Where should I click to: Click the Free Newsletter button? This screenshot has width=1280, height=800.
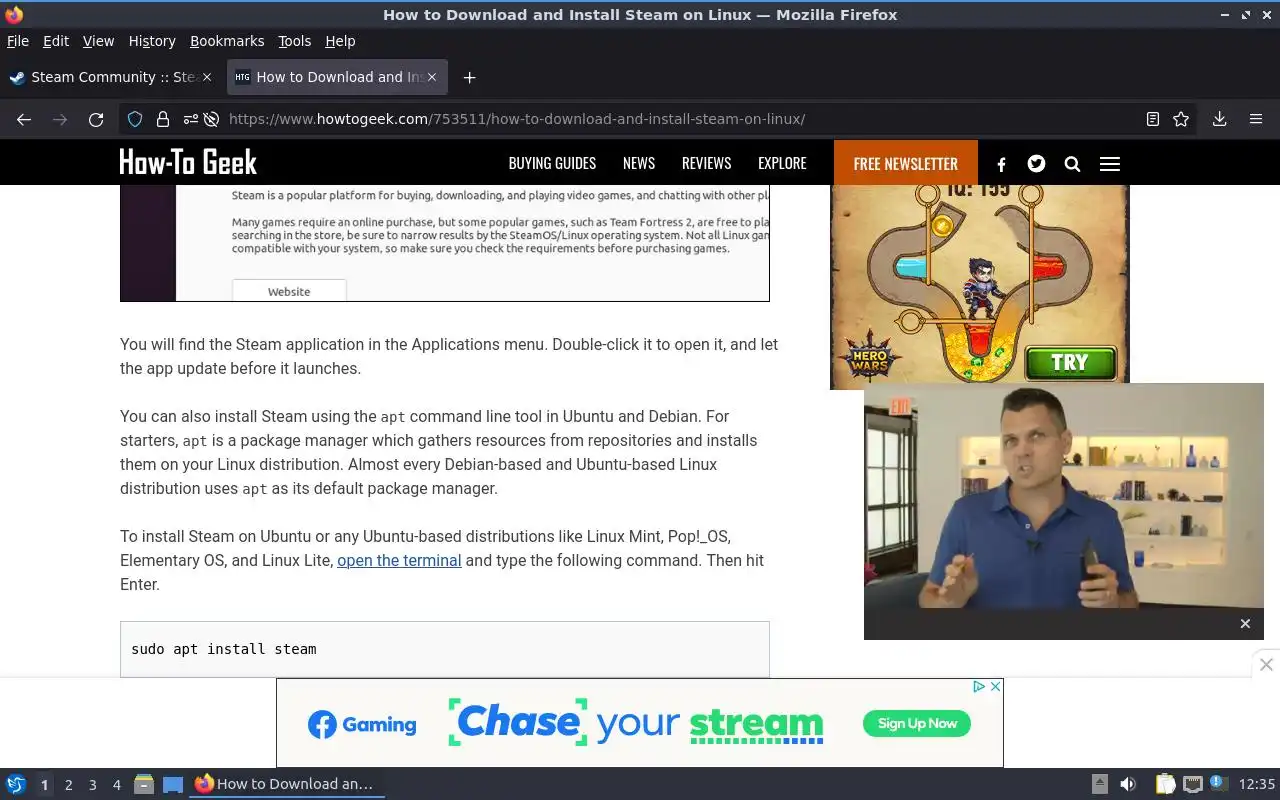(906, 163)
